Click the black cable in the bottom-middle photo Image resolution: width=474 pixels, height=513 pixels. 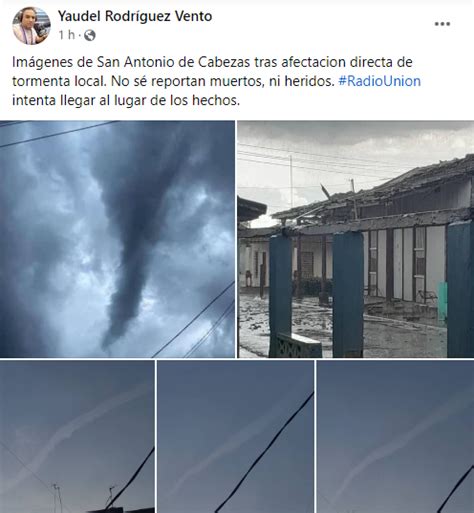pyautogui.click(x=265, y=452)
